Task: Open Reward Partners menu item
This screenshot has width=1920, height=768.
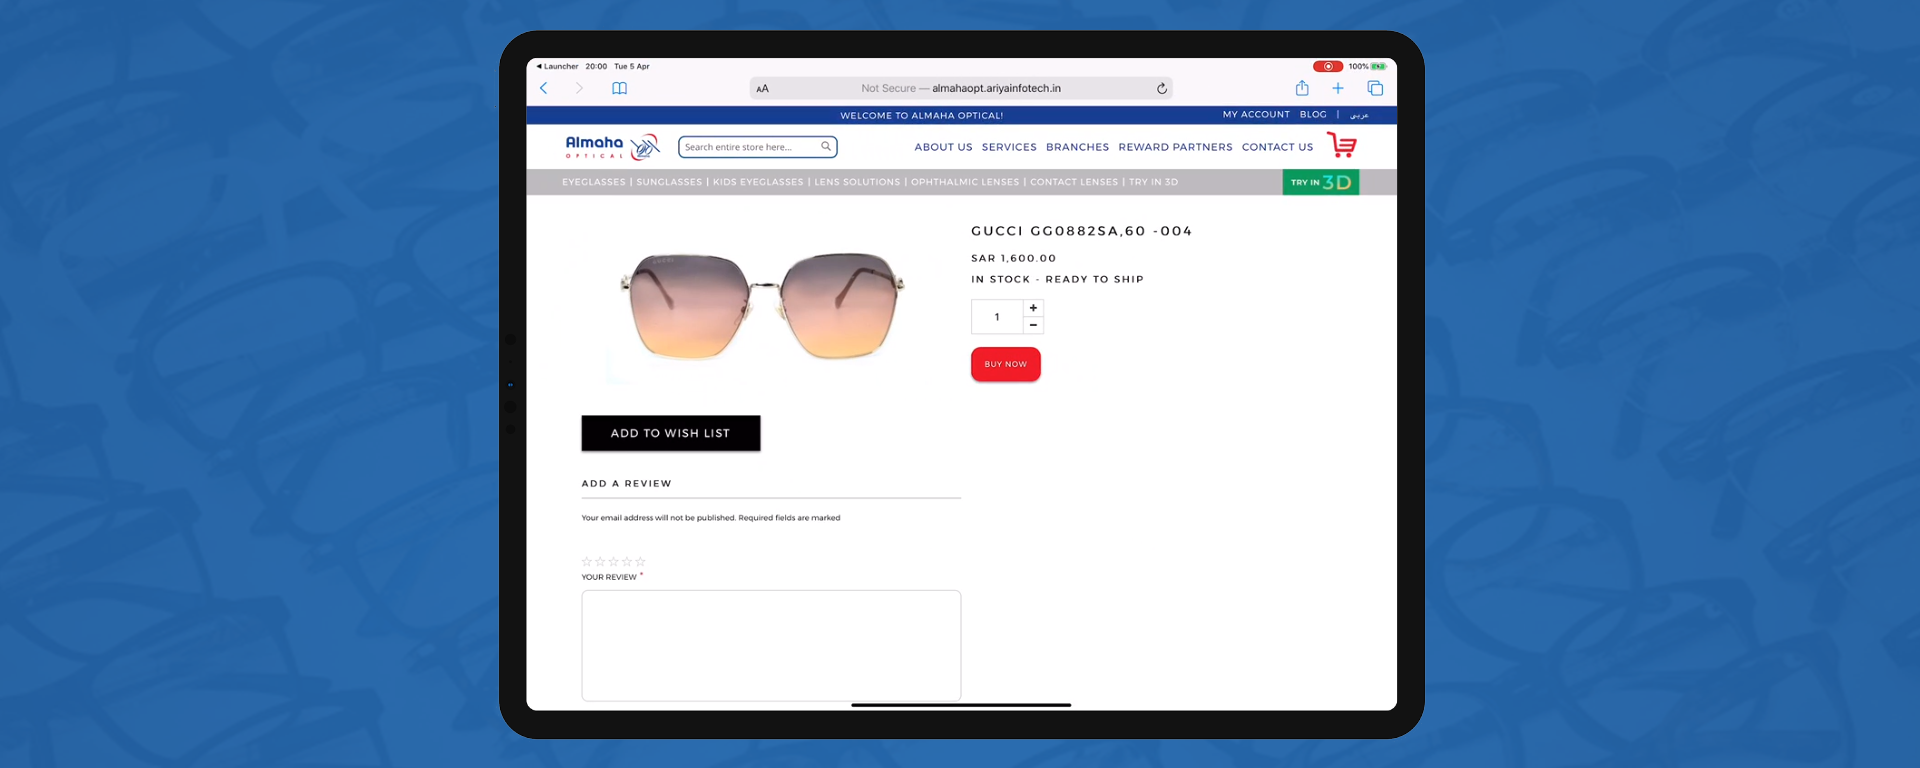Action: [x=1175, y=147]
